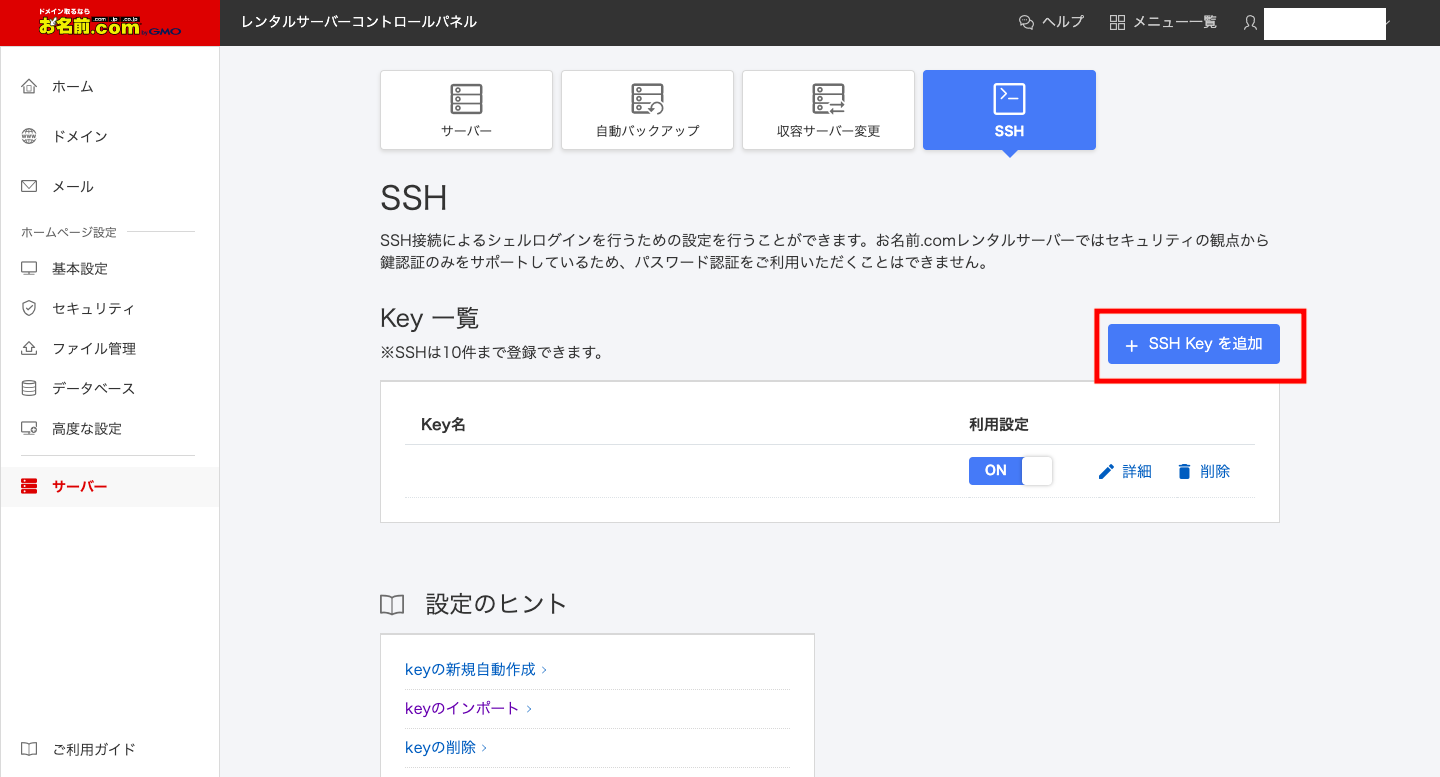Expand the keyのインポート hint
Viewport: 1440px width, 777px height.
click(462, 708)
